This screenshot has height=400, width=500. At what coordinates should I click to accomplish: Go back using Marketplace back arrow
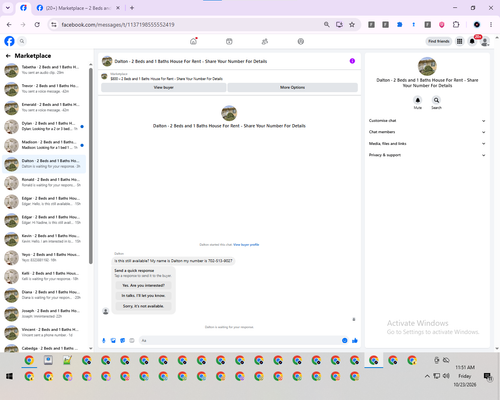(8, 56)
